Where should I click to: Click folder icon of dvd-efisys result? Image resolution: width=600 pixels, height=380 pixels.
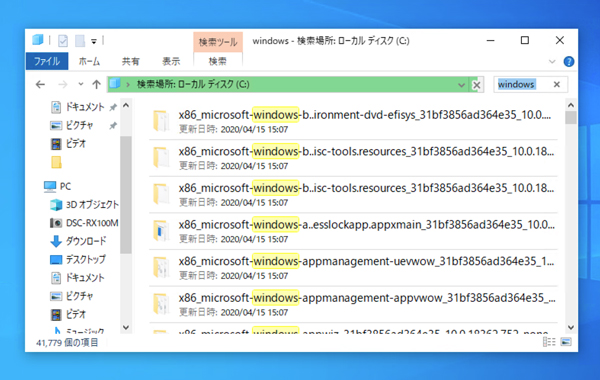[x=161, y=121]
